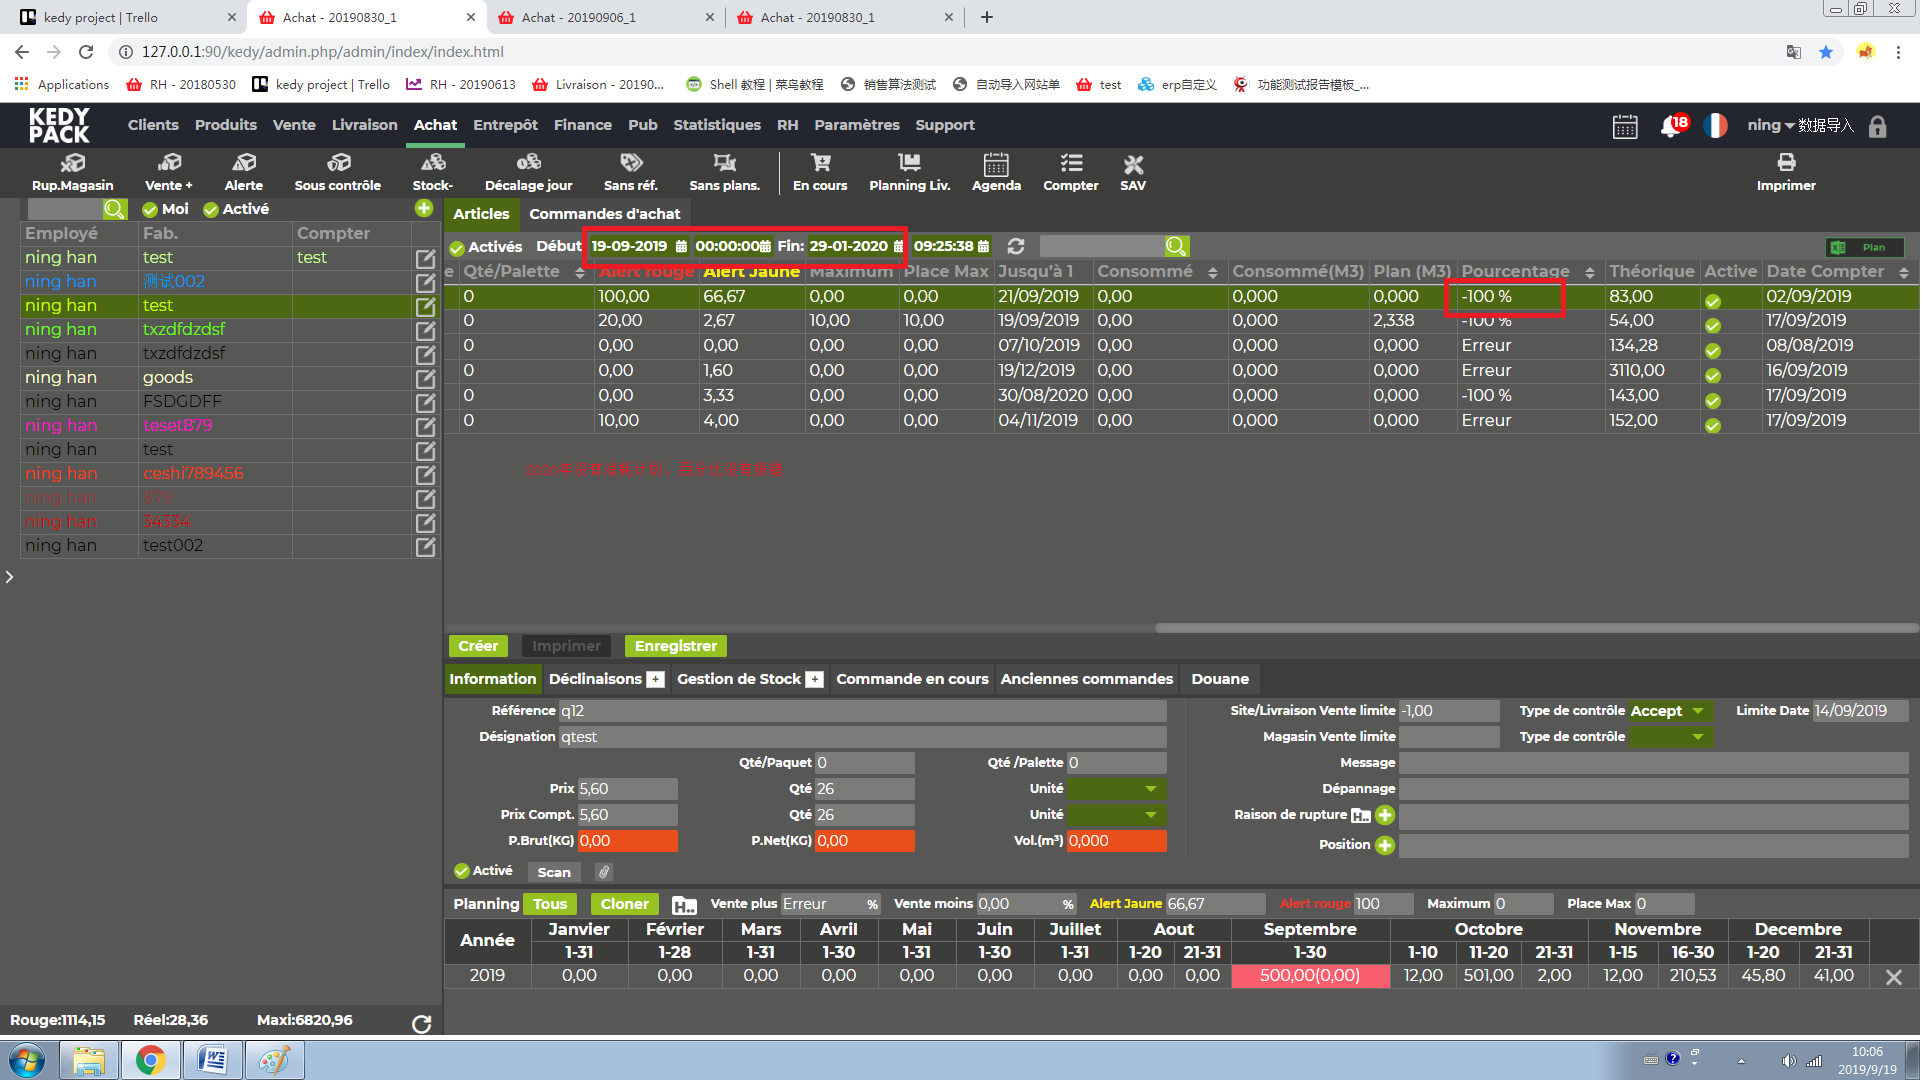1924x1080 pixels.
Task: Click the green Plan export icon
Action: pyautogui.click(x=1864, y=247)
